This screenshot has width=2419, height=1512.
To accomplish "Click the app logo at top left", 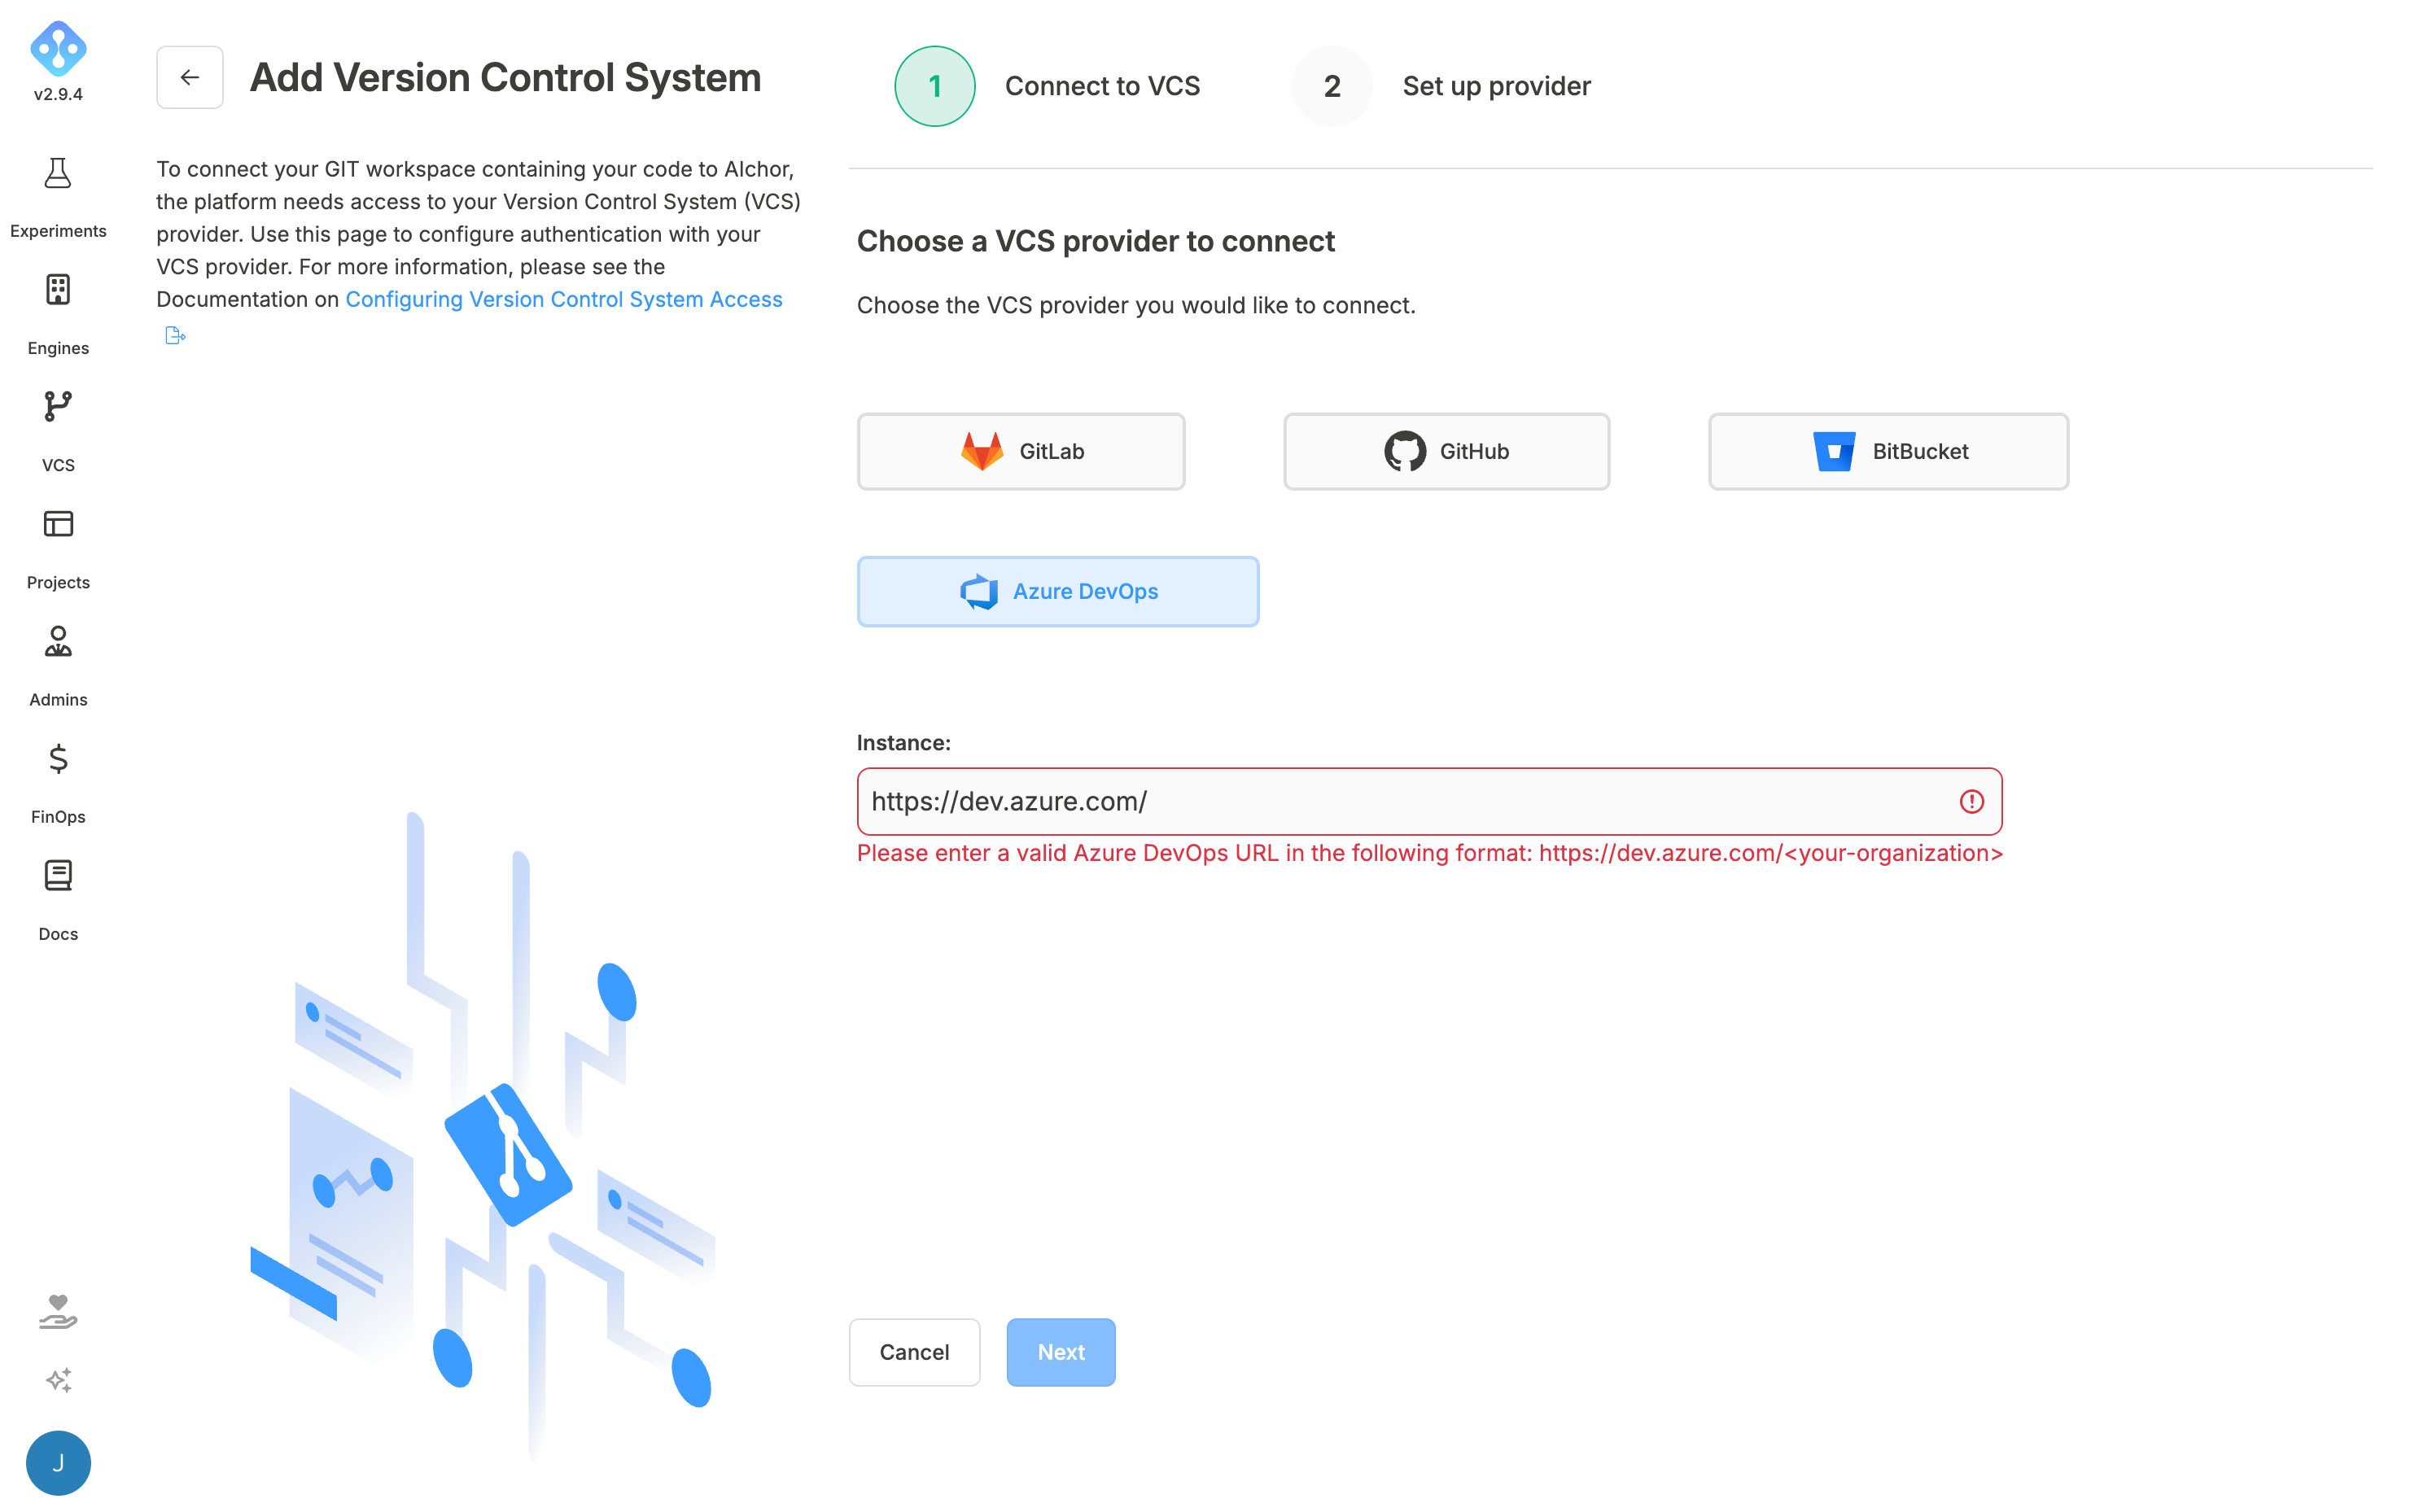I will point(58,48).
